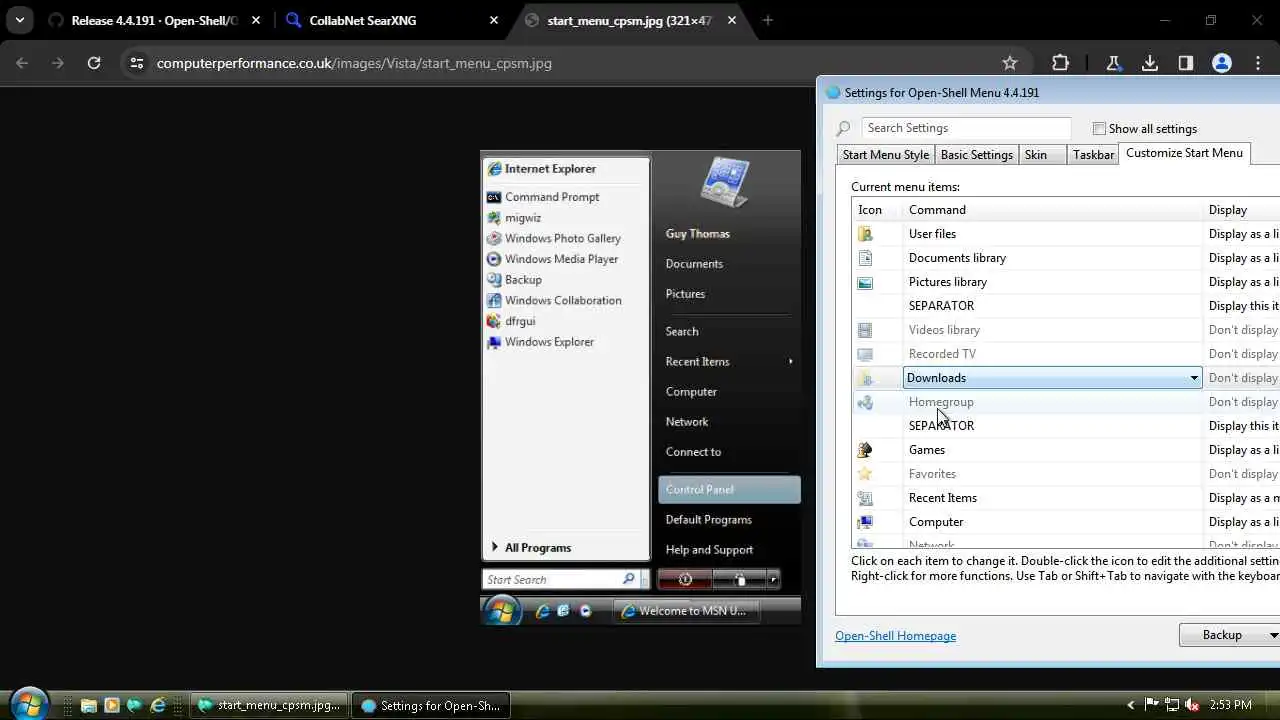Screen dimensions: 1280x720
Task: Close the start_menu_cpsm.jpg browser tab
Action: pos(730,20)
